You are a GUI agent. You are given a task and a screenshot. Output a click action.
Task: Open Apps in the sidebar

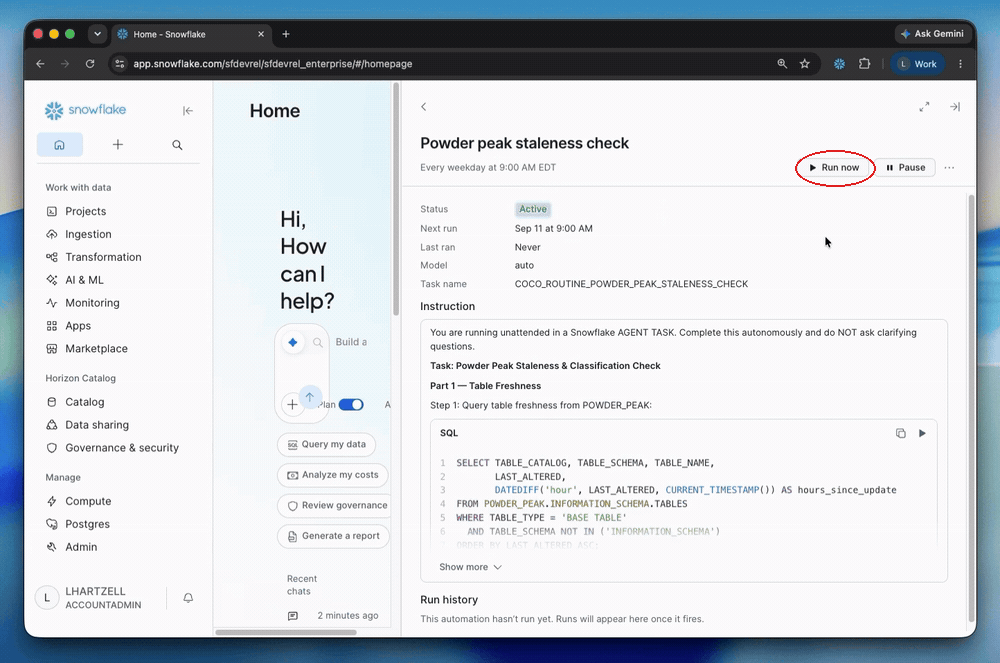[x=78, y=326]
